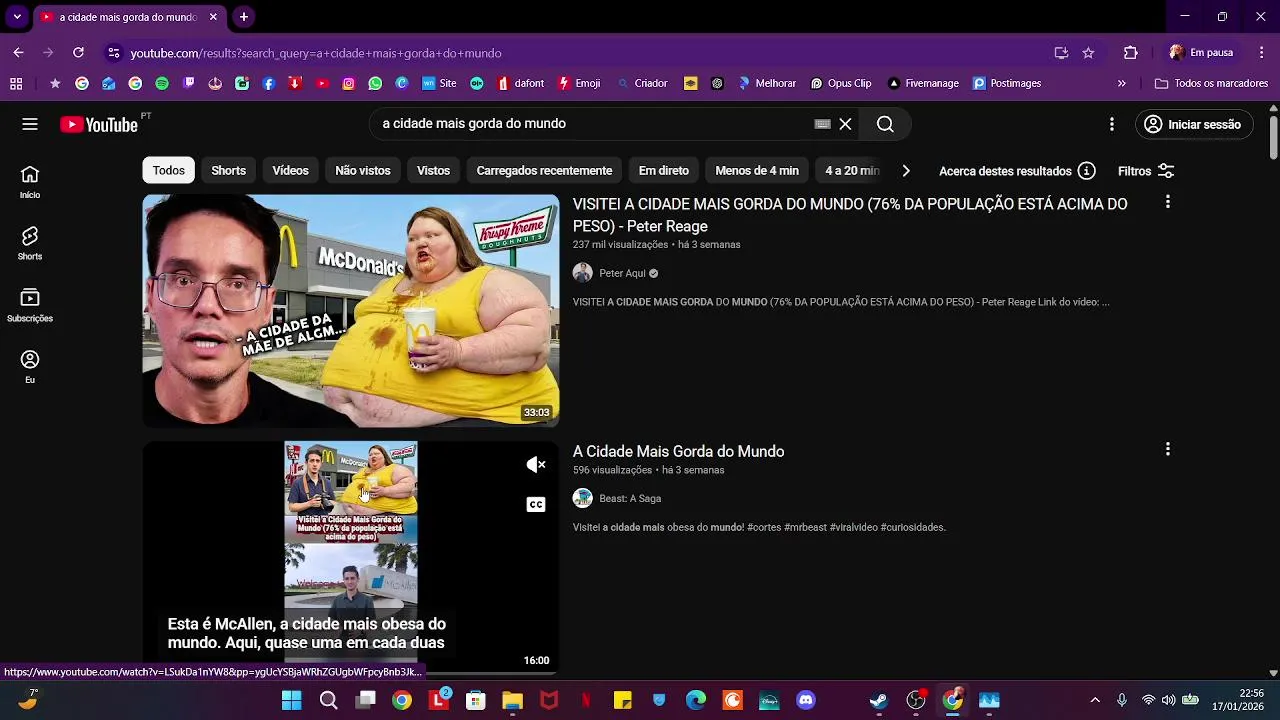Go to Início in the sidebar
1280x720 pixels.
tap(30, 182)
